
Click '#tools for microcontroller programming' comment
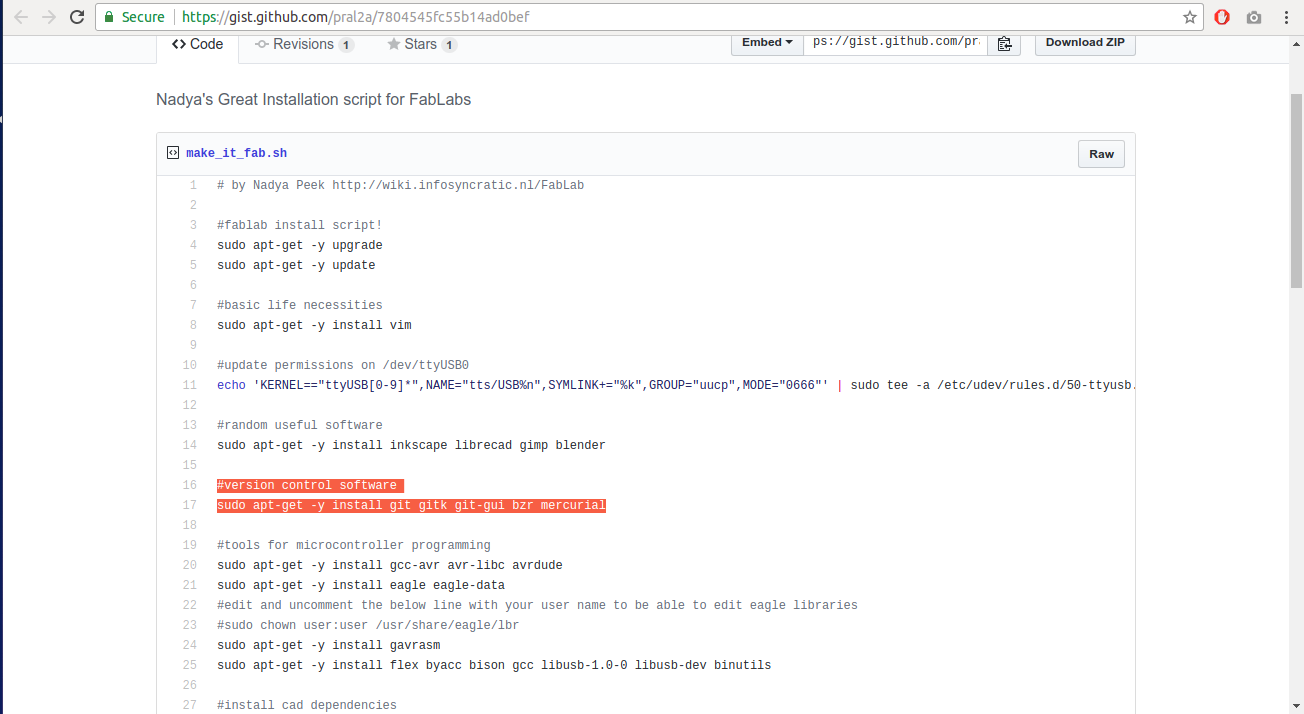pos(354,545)
